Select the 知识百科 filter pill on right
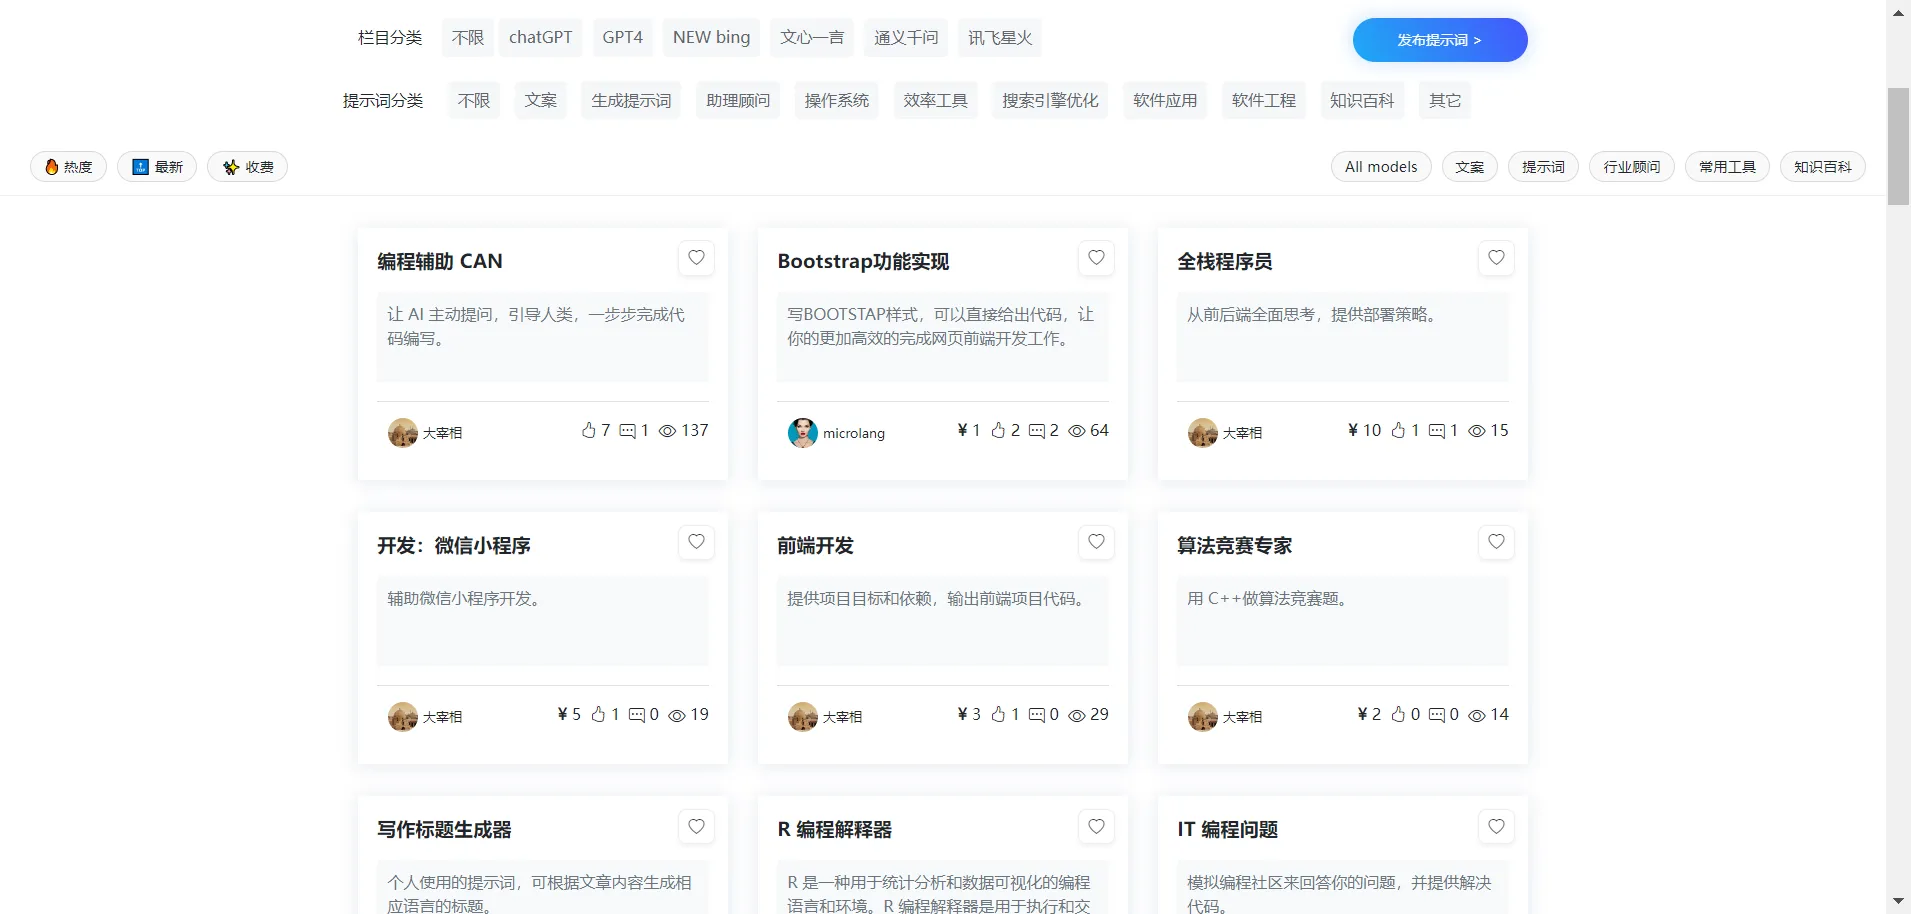Image resolution: width=1911 pixels, height=914 pixels. (x=1822, y=167)
